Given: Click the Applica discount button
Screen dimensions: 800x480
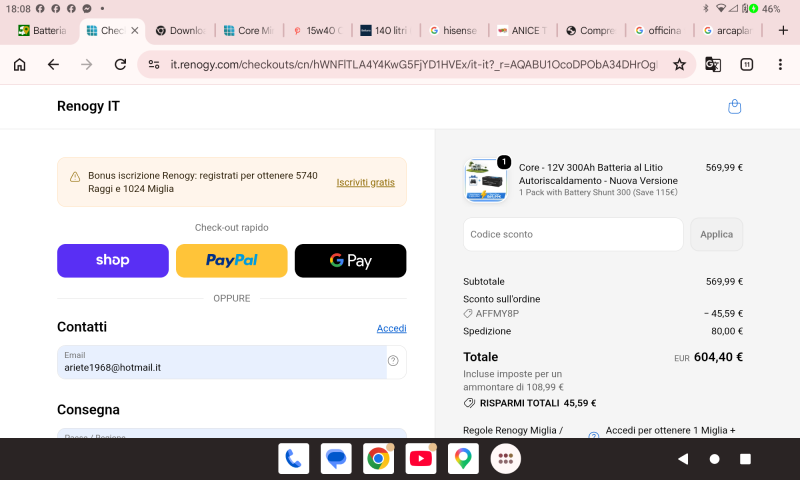Looking at the screenshot, I should [716, 234].
